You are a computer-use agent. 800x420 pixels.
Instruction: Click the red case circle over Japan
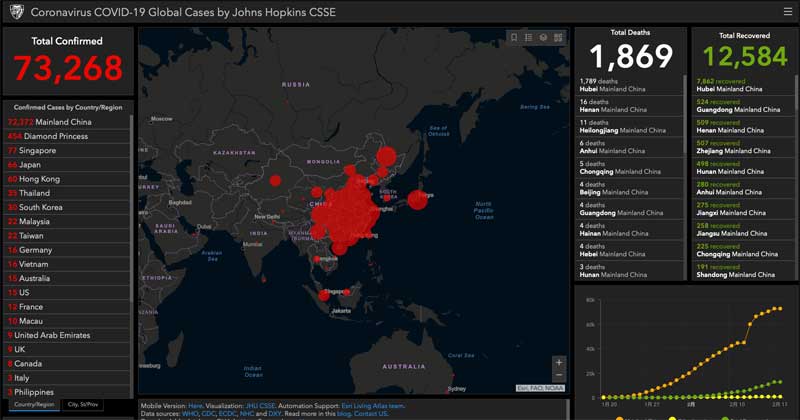coord(417,200)
